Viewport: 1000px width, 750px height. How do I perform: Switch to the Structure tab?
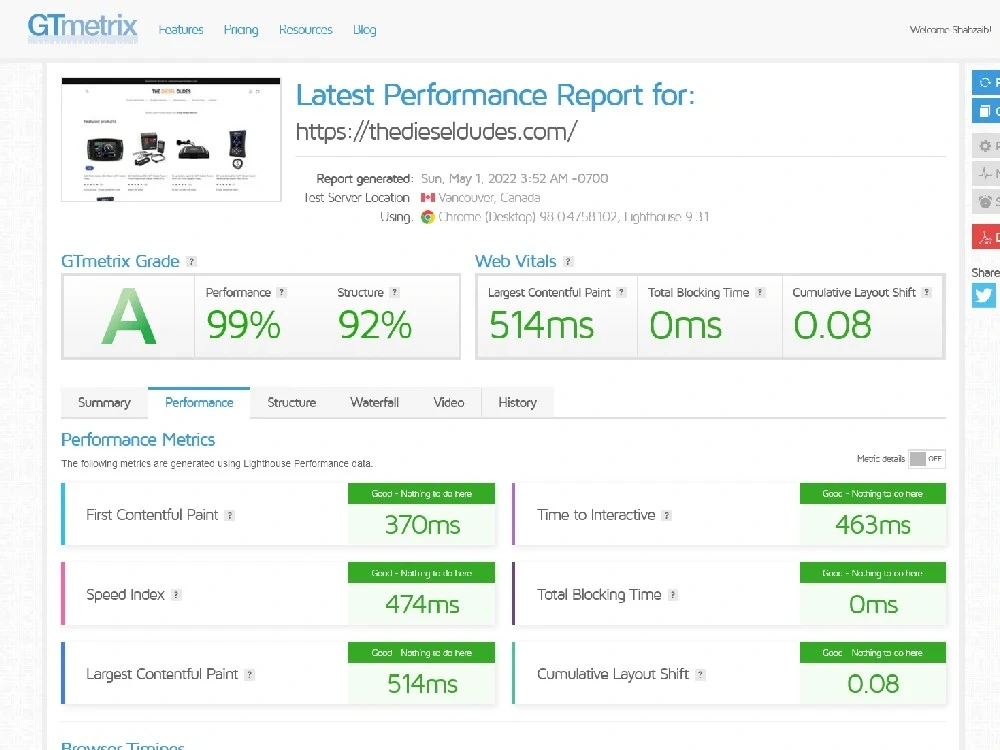pos(291,402)
